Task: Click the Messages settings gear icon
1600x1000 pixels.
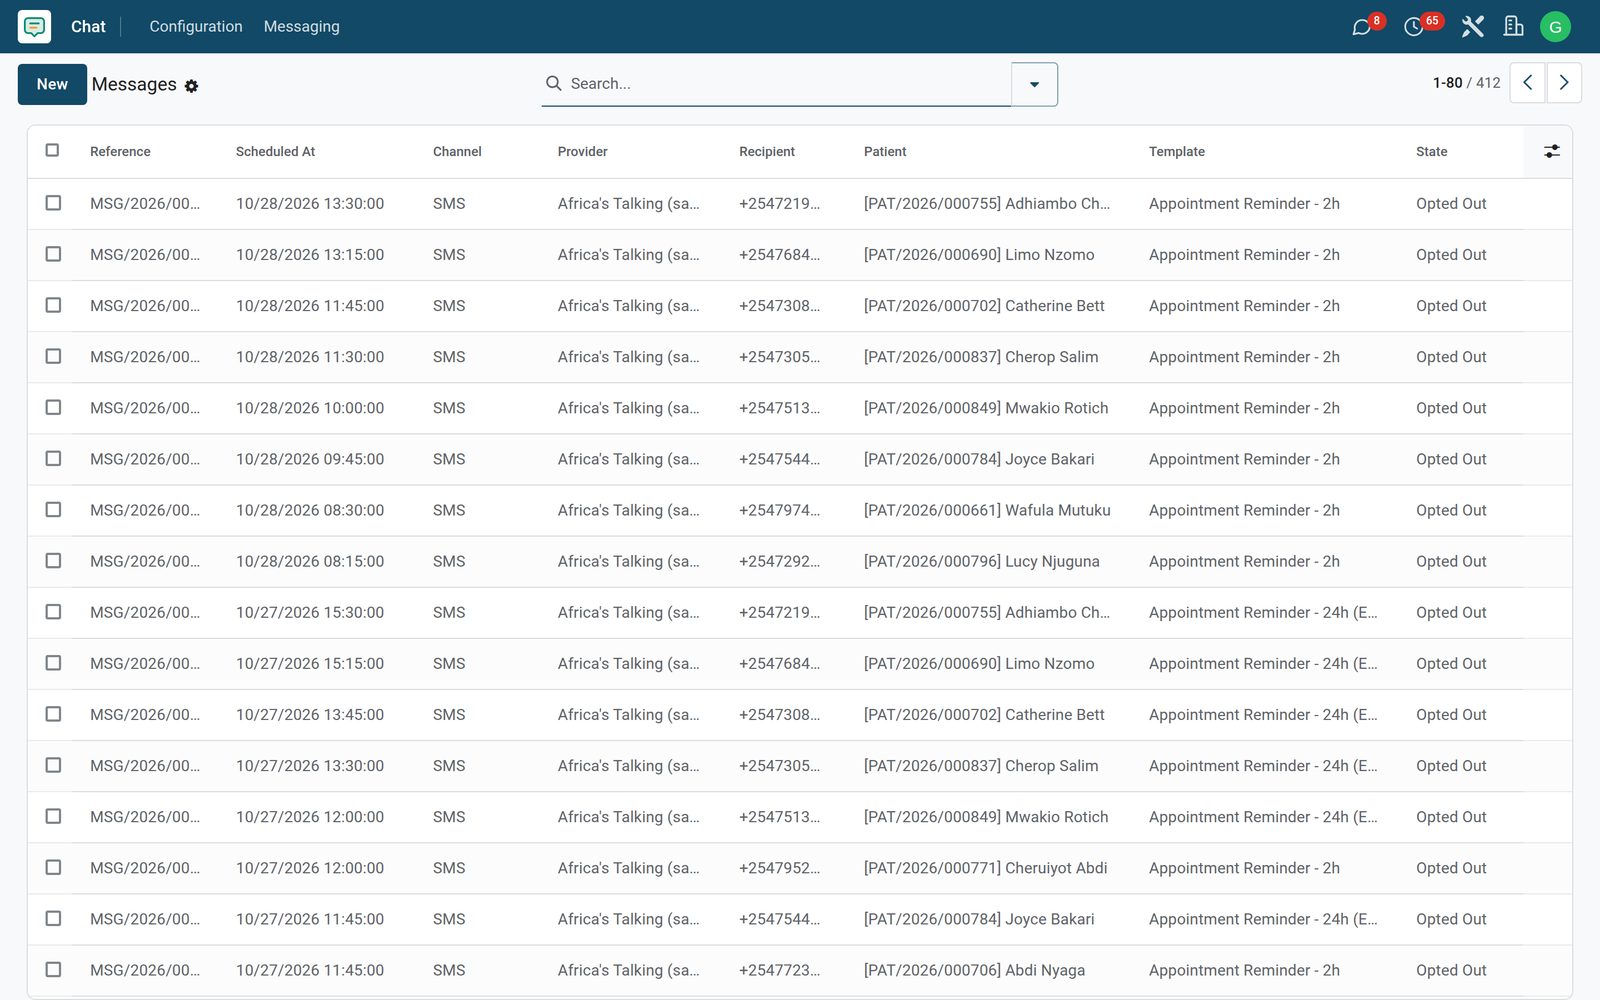Action: [191, 86]
